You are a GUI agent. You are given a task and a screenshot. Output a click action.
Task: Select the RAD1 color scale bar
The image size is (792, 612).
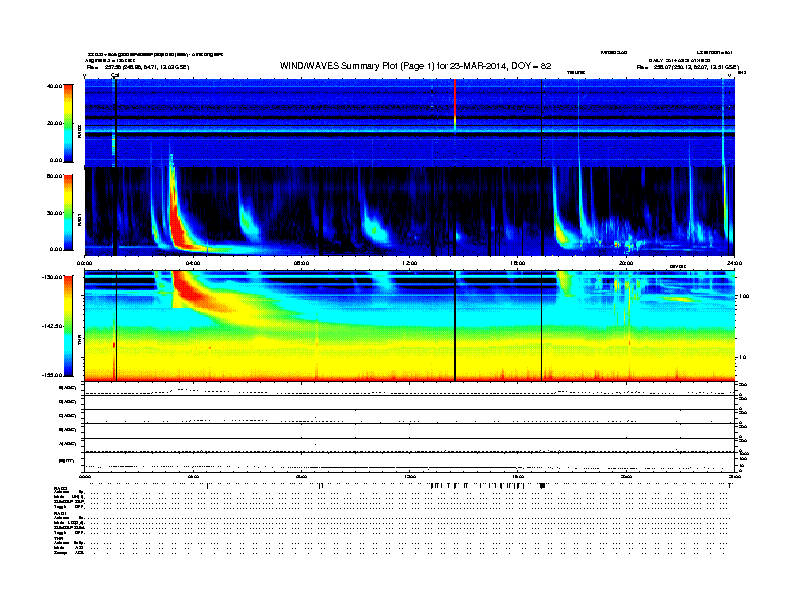tap(68, 212)
